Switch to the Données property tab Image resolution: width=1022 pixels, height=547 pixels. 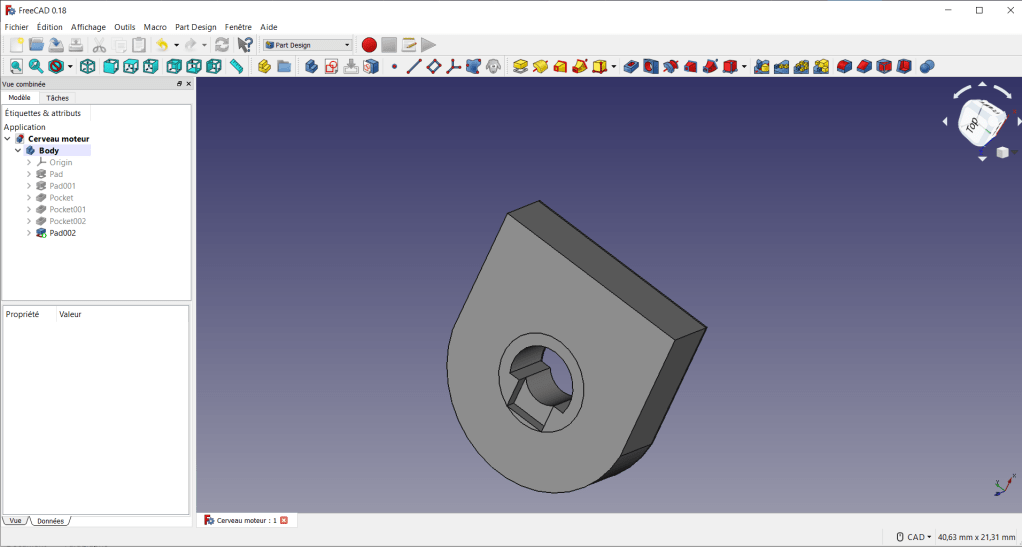[50, 521]
